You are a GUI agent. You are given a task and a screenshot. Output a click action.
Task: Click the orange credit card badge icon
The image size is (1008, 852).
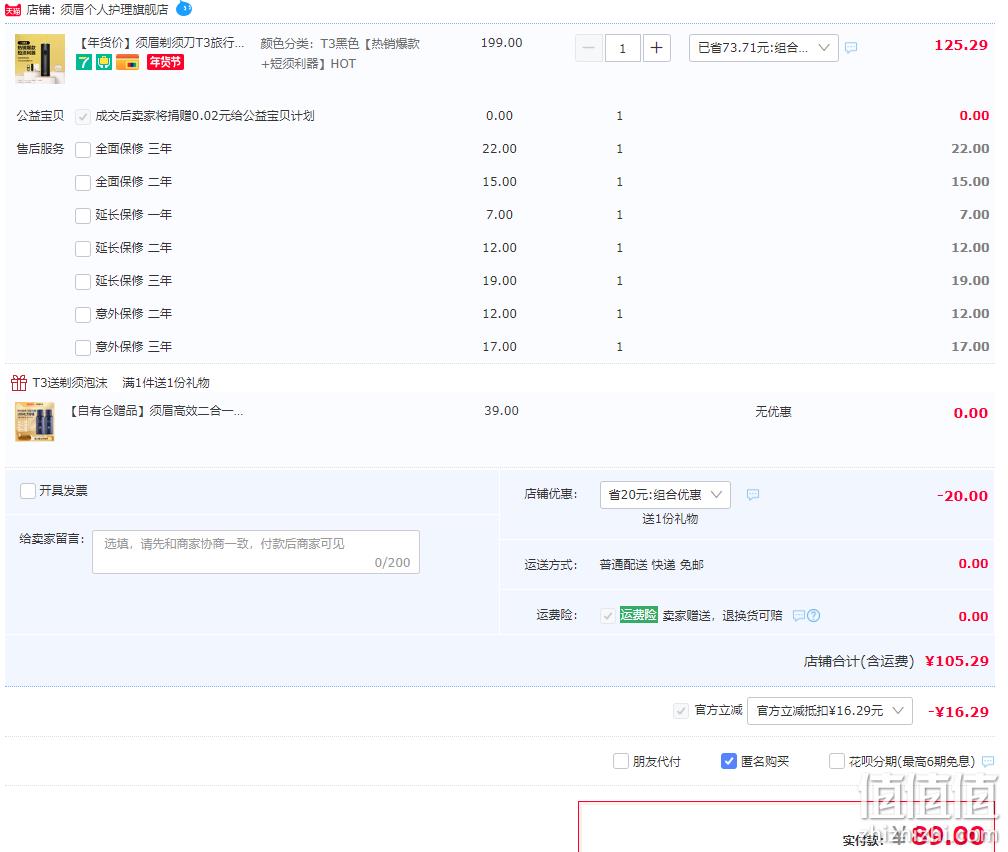pos(127,62)
